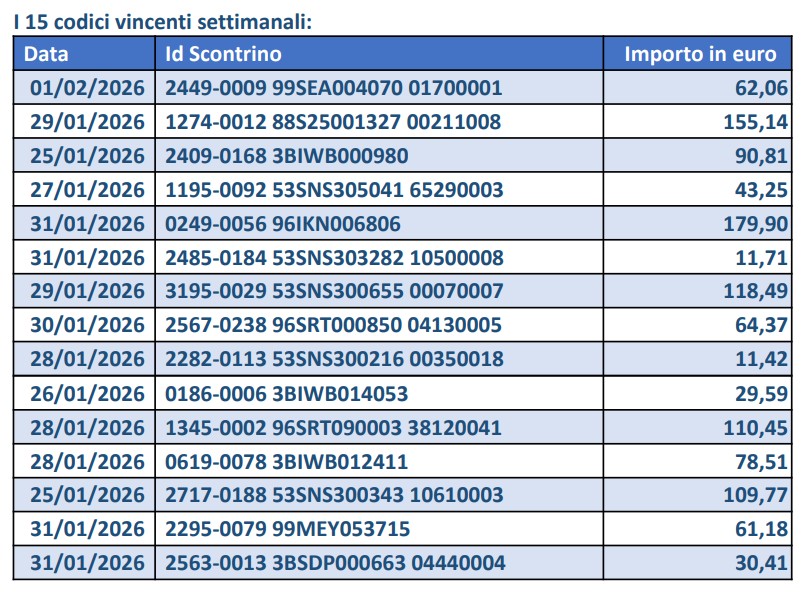Select receipt ID 2409-0168 3BIWB000980
803x593 pixels.
[x=286, y=156]
